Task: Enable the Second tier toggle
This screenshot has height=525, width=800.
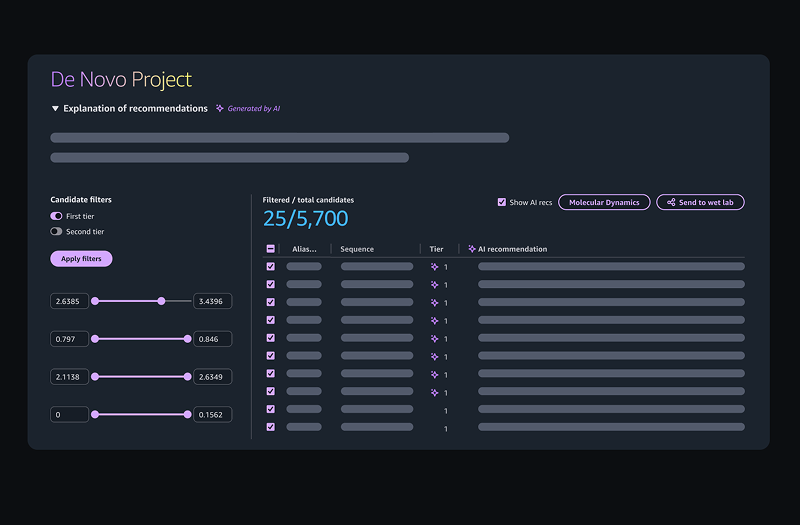Action: (57, 232)
